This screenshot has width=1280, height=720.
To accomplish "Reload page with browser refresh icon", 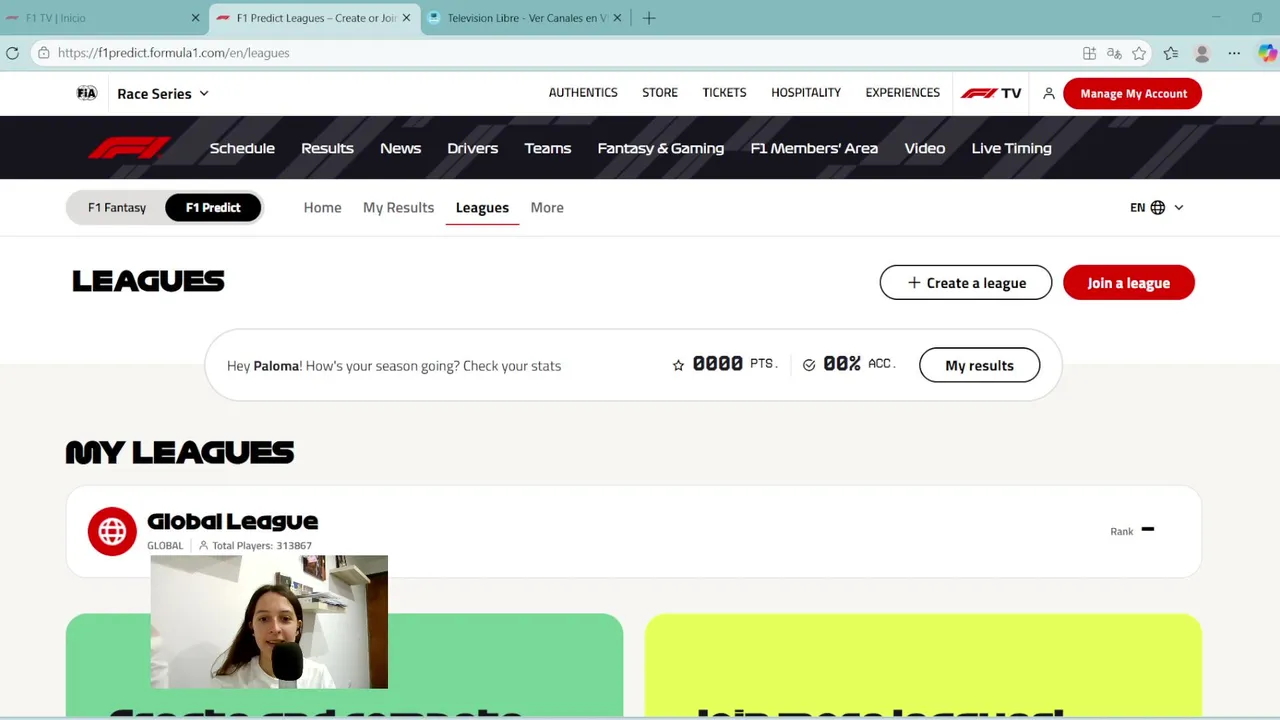I will click(13, 53).
